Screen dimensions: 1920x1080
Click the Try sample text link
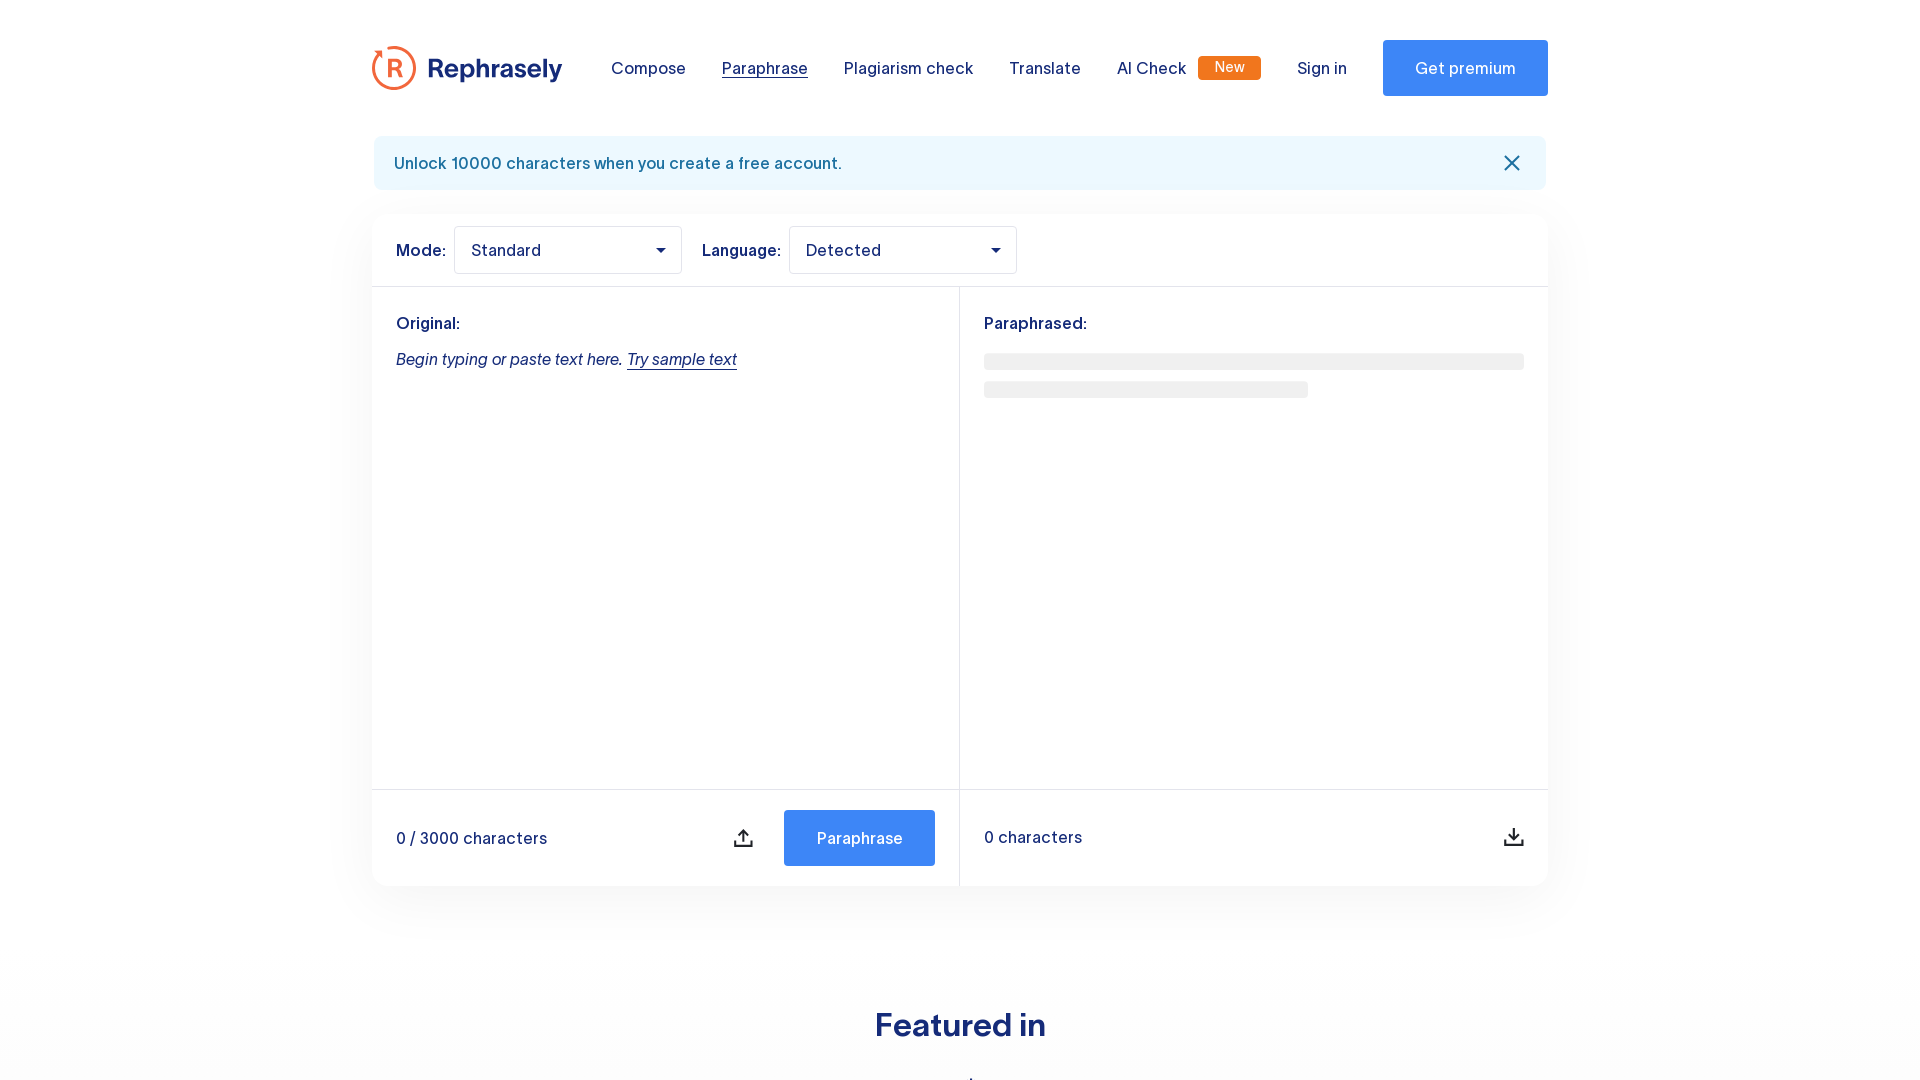pos(682,359)
